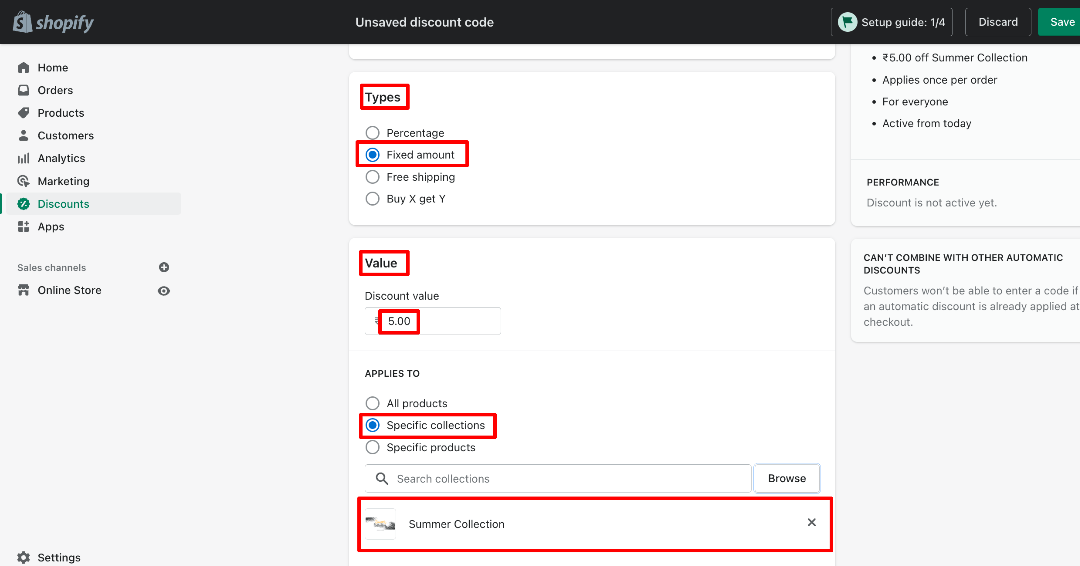Click the APPLIES TO heading
This screenshot has height=566, width=1080.
(392, 374)
